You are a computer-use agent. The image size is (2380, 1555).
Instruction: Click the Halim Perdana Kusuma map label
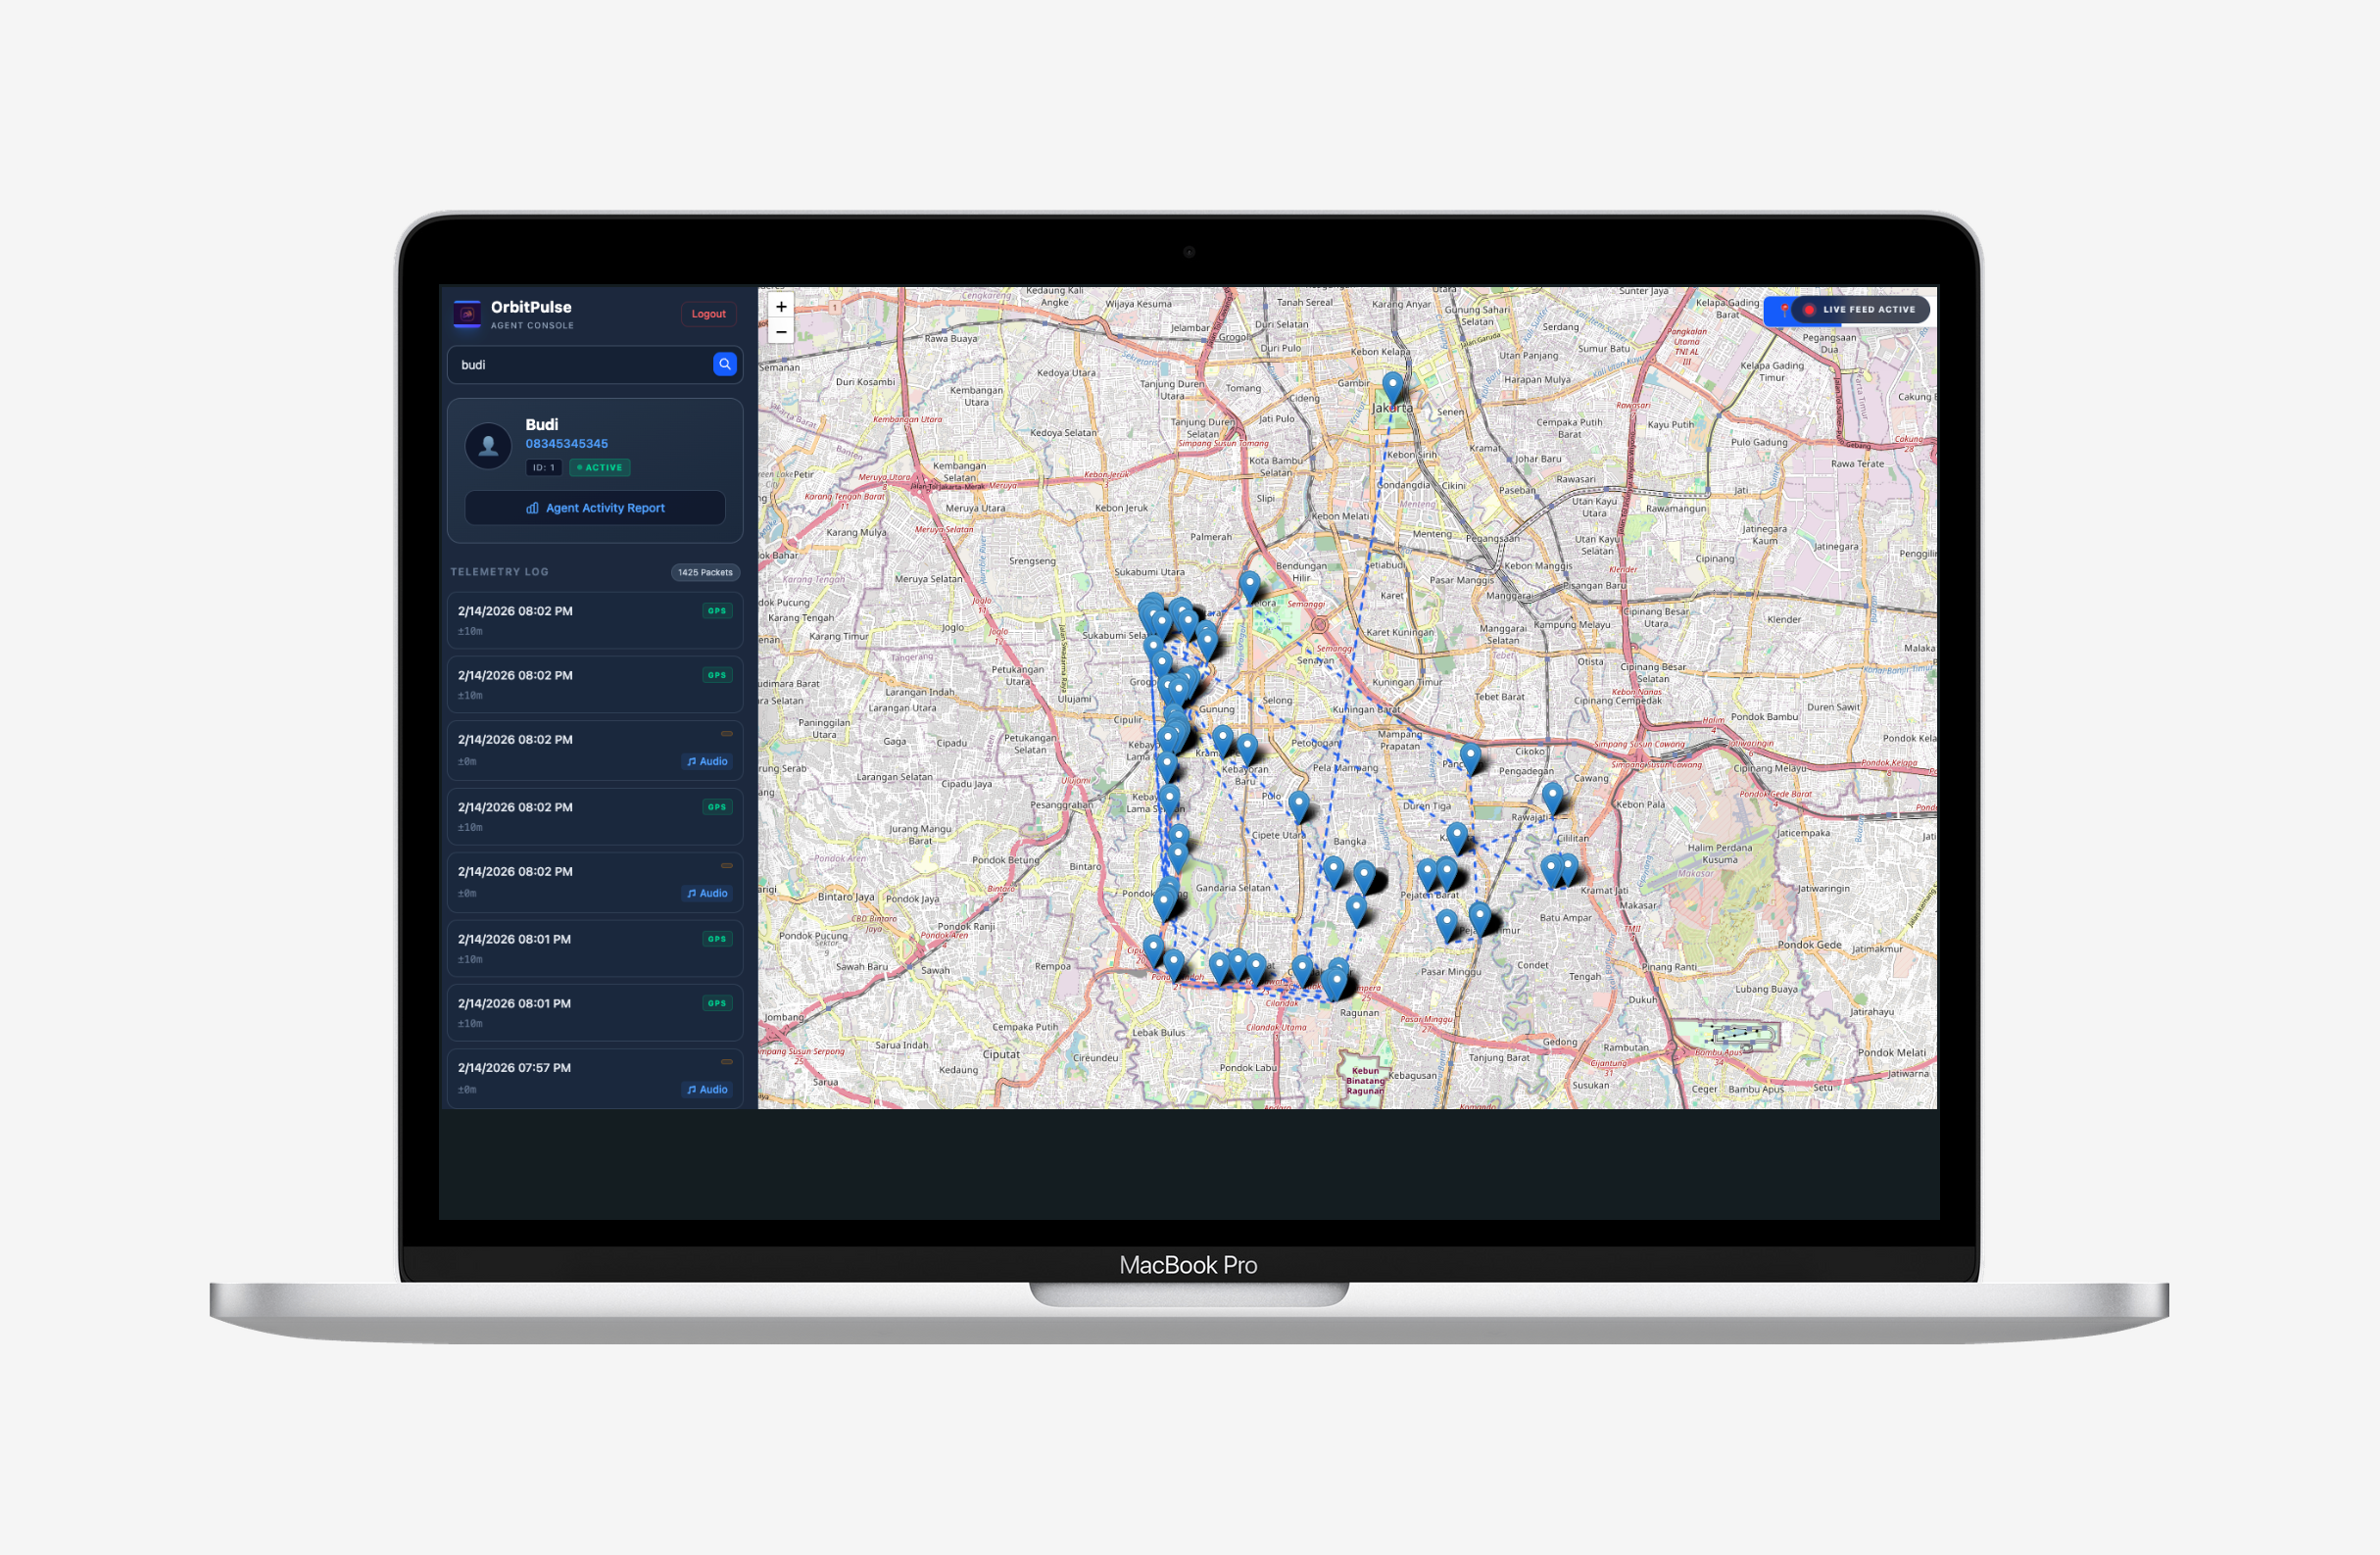click(x=1719, y=854)
